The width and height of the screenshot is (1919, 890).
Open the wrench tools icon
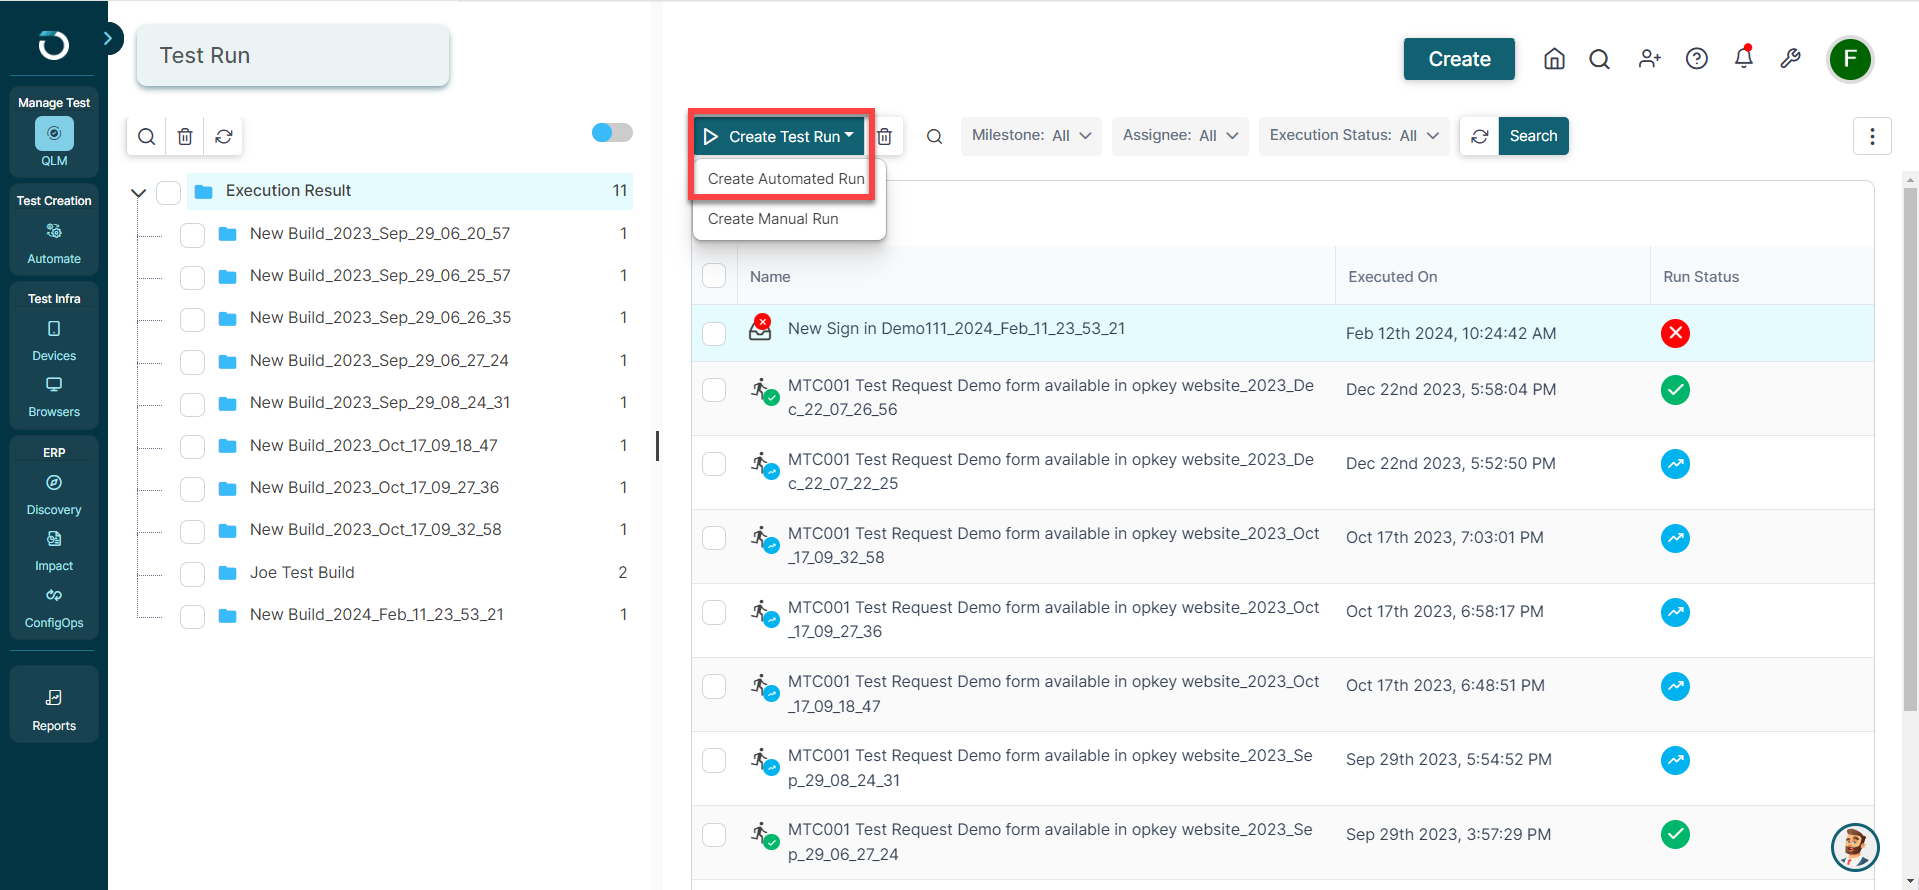pyautogui.click(x=1791, y=59)
